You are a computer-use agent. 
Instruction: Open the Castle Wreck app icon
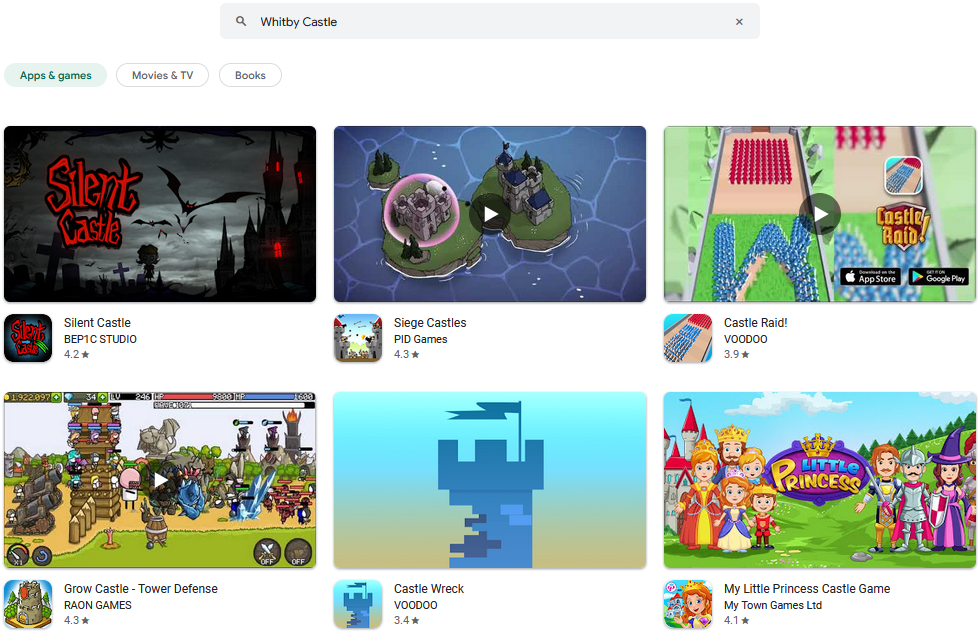(358, 604)
